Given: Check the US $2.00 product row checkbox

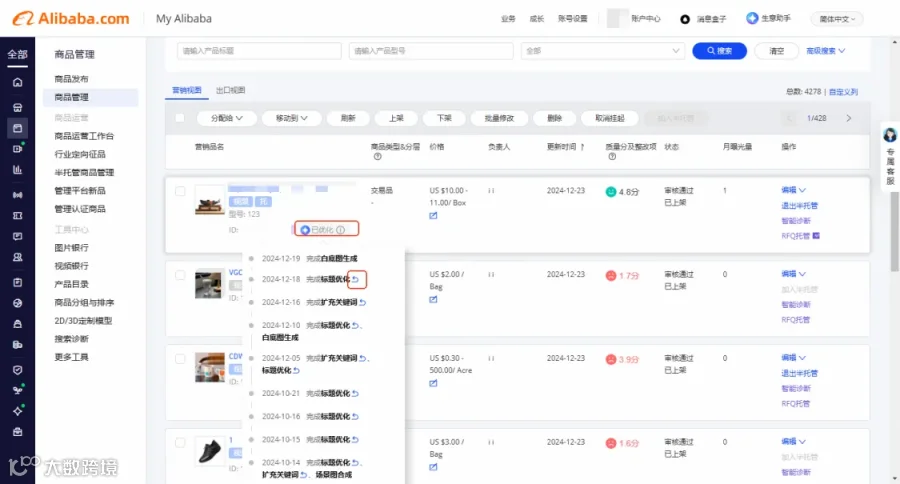Looking at the screenshot, I should 180,275.
